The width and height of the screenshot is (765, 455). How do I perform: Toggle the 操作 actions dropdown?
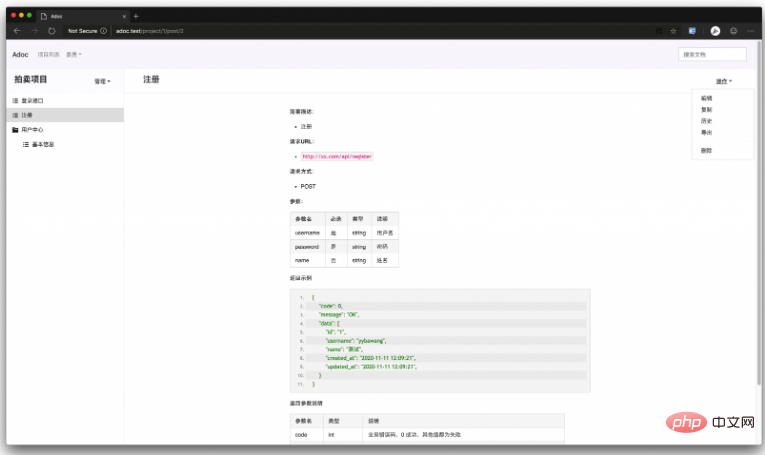[724, 81]
